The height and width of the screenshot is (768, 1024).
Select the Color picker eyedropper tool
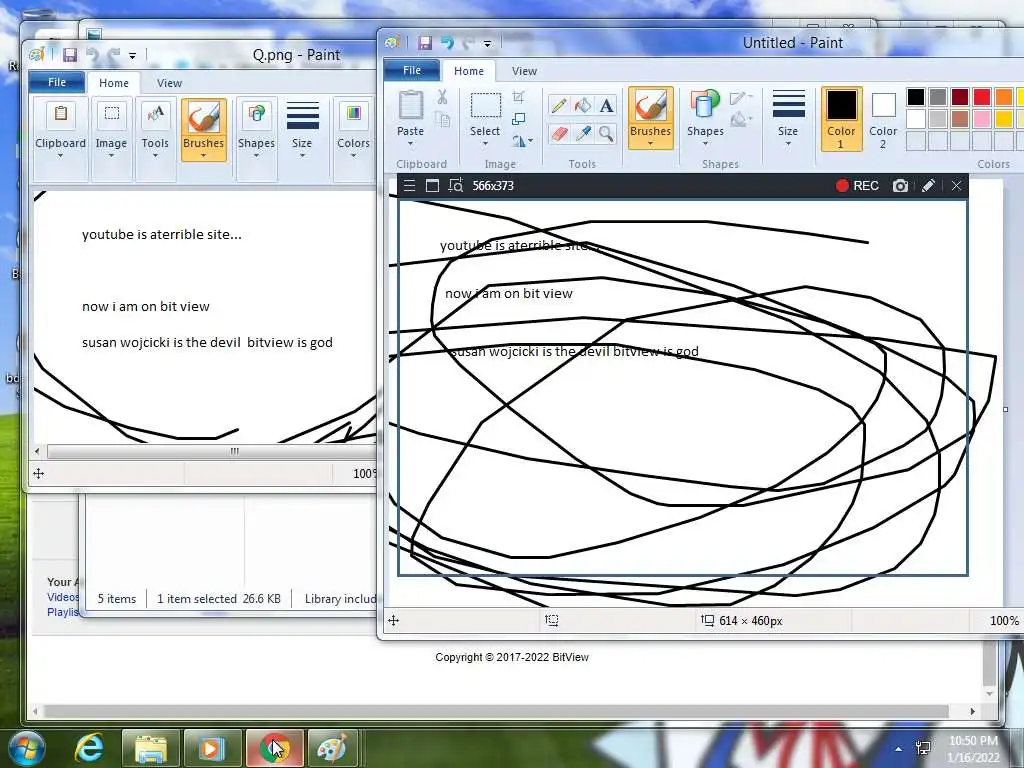pyautogui.click(x=583, y=134)
